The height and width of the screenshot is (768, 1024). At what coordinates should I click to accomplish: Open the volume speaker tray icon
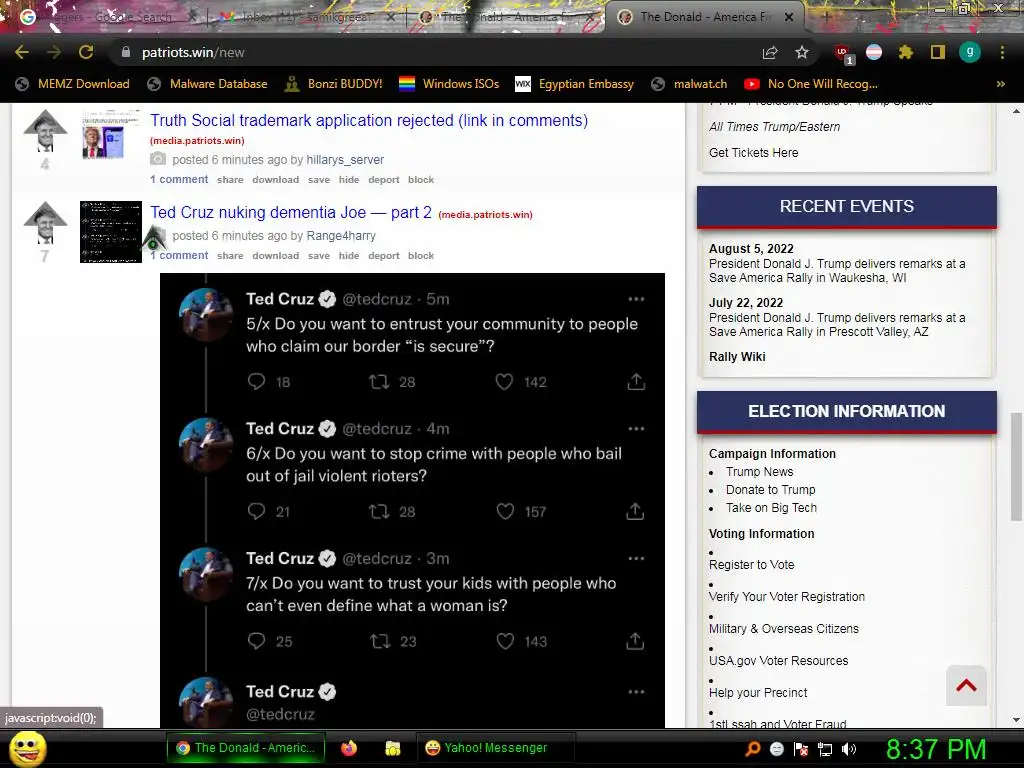849,749
